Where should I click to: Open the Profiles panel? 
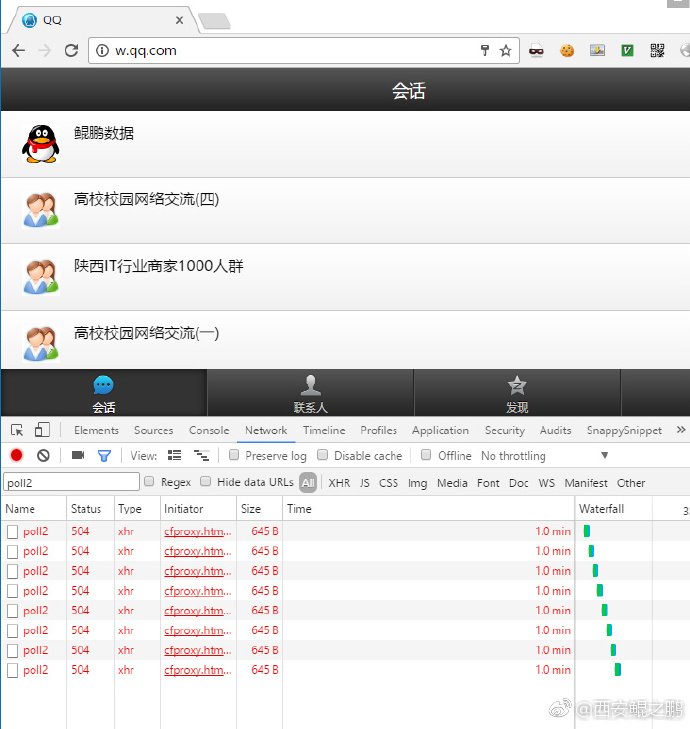point(378,431)
